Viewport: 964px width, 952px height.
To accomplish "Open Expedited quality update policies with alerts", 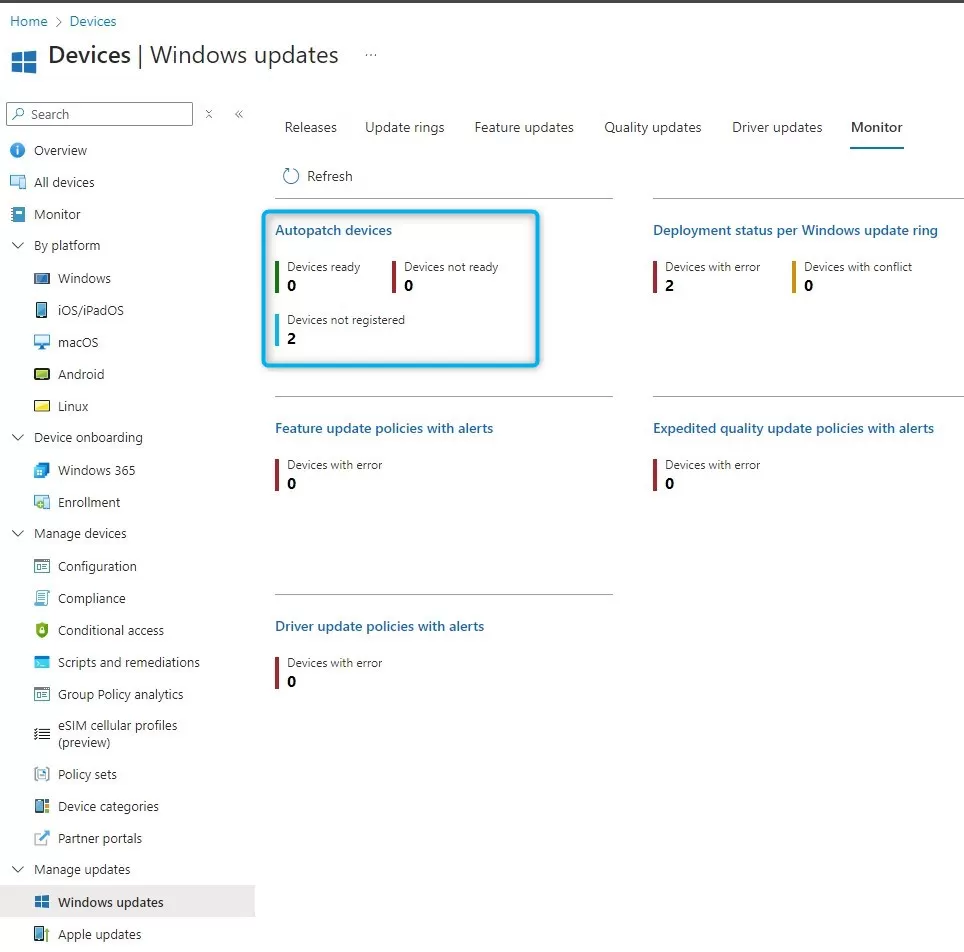I will point(793,428).
